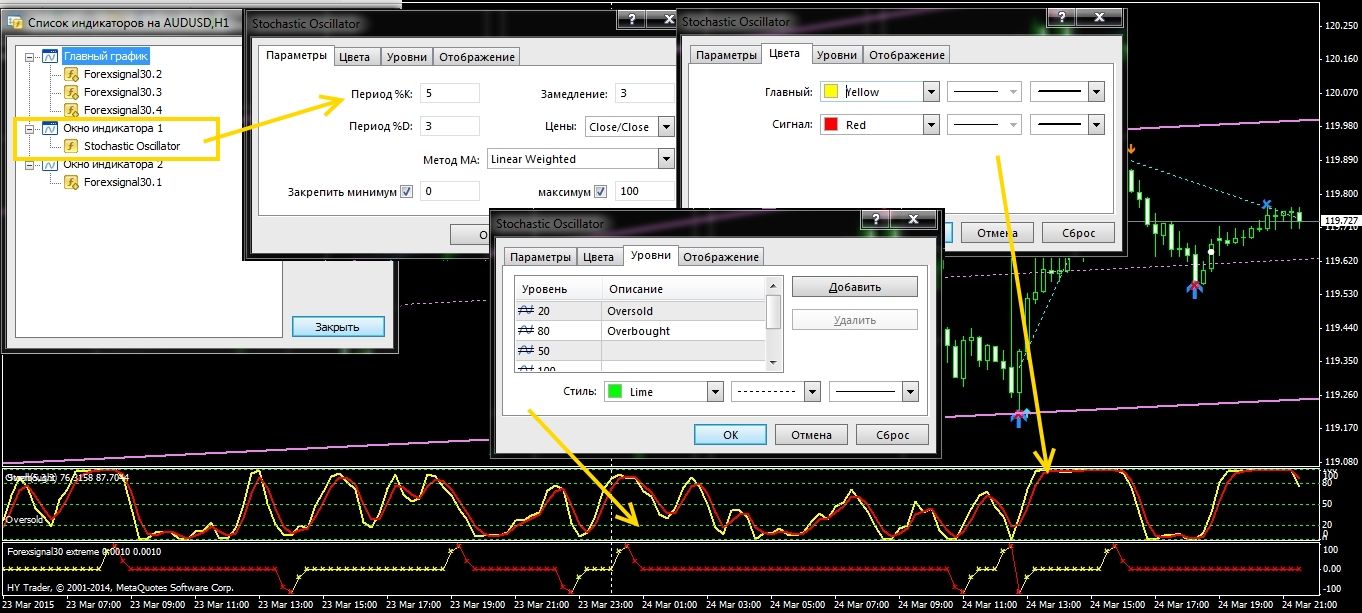Click the Добавить button to add a level
Viewport: 1362px width, 613px height.
(x=855, y=287)
